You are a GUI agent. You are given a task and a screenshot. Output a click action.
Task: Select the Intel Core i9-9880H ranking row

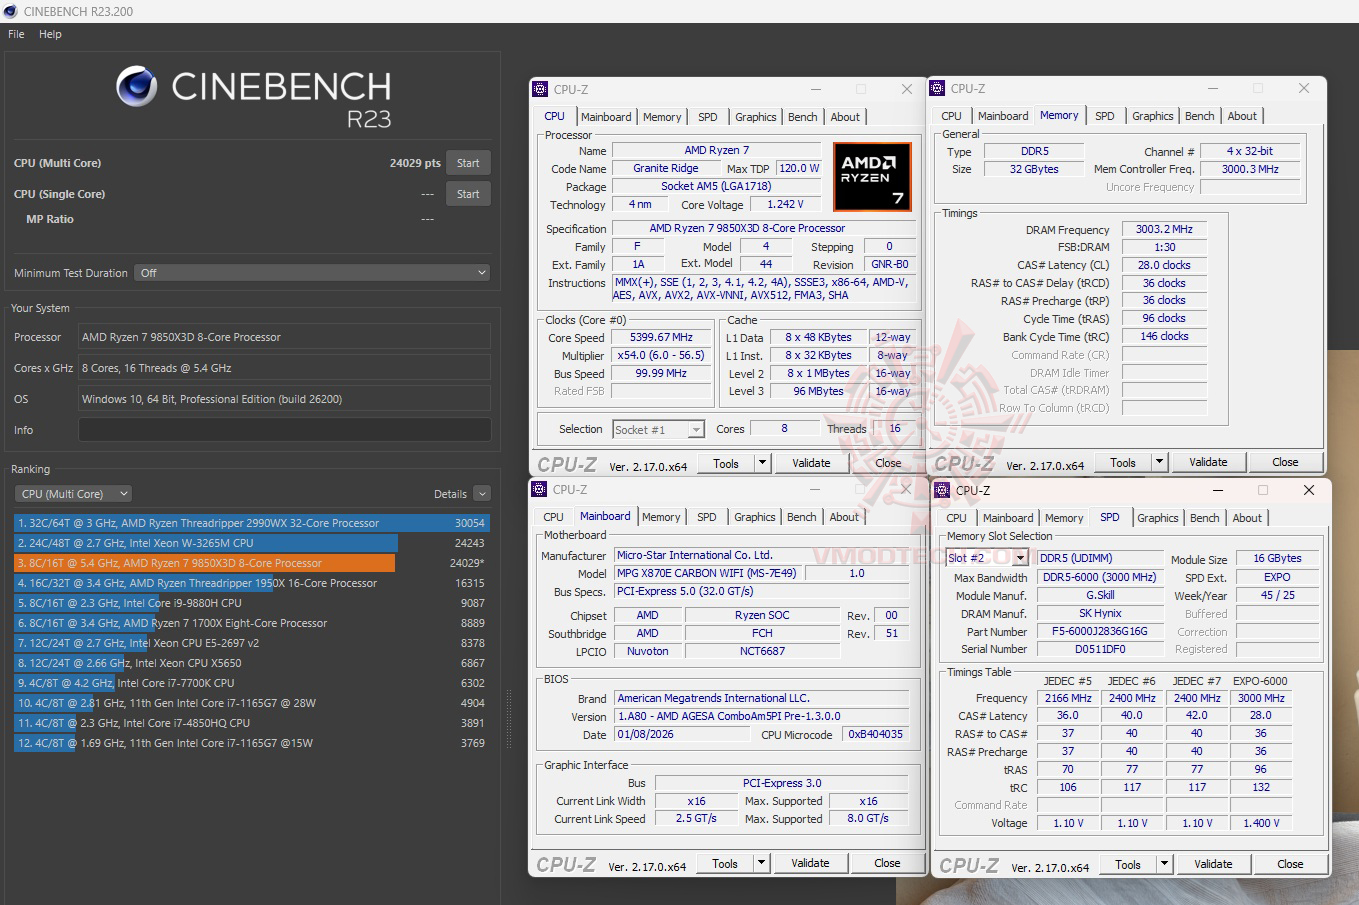[251, 603]
